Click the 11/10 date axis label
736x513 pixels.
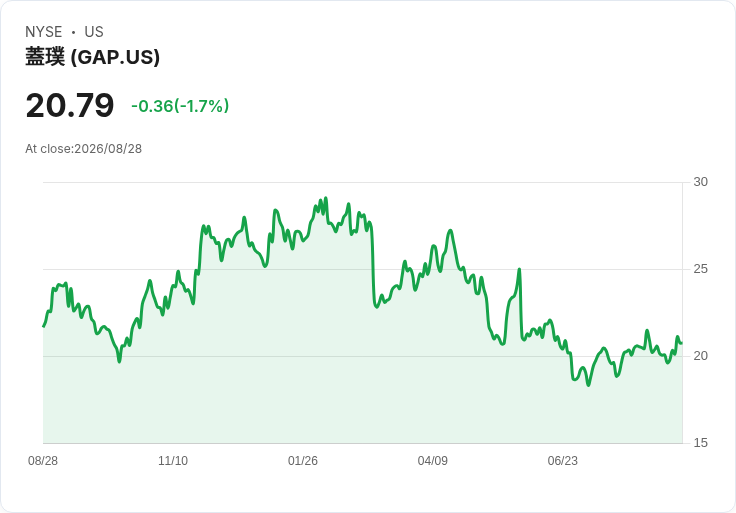tap(173, 461)
